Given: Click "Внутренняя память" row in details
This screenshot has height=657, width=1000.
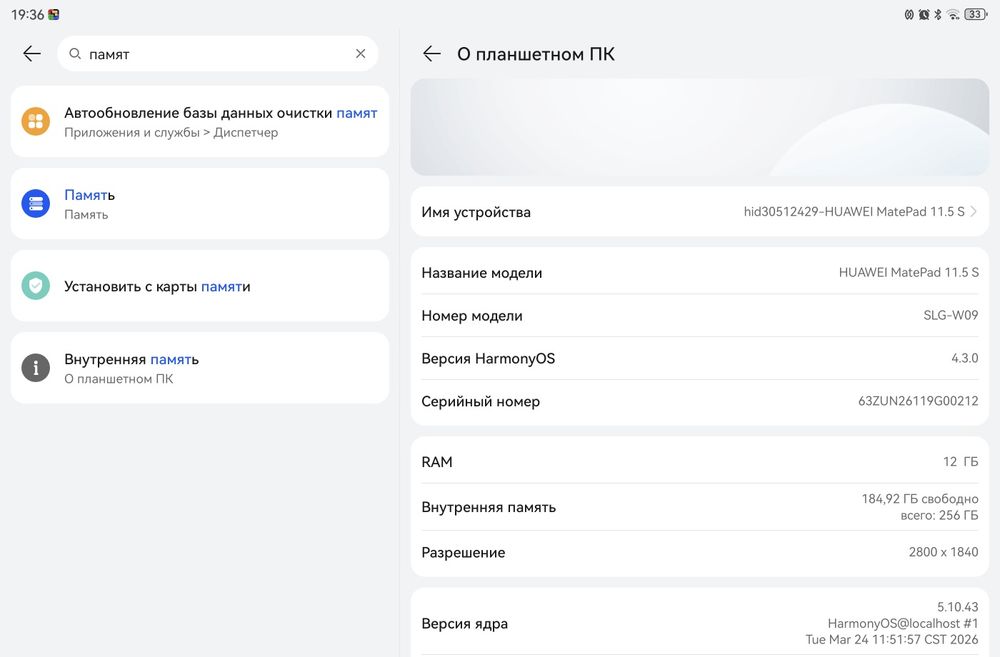Looking at the screenshot, I should pos(700,507).
